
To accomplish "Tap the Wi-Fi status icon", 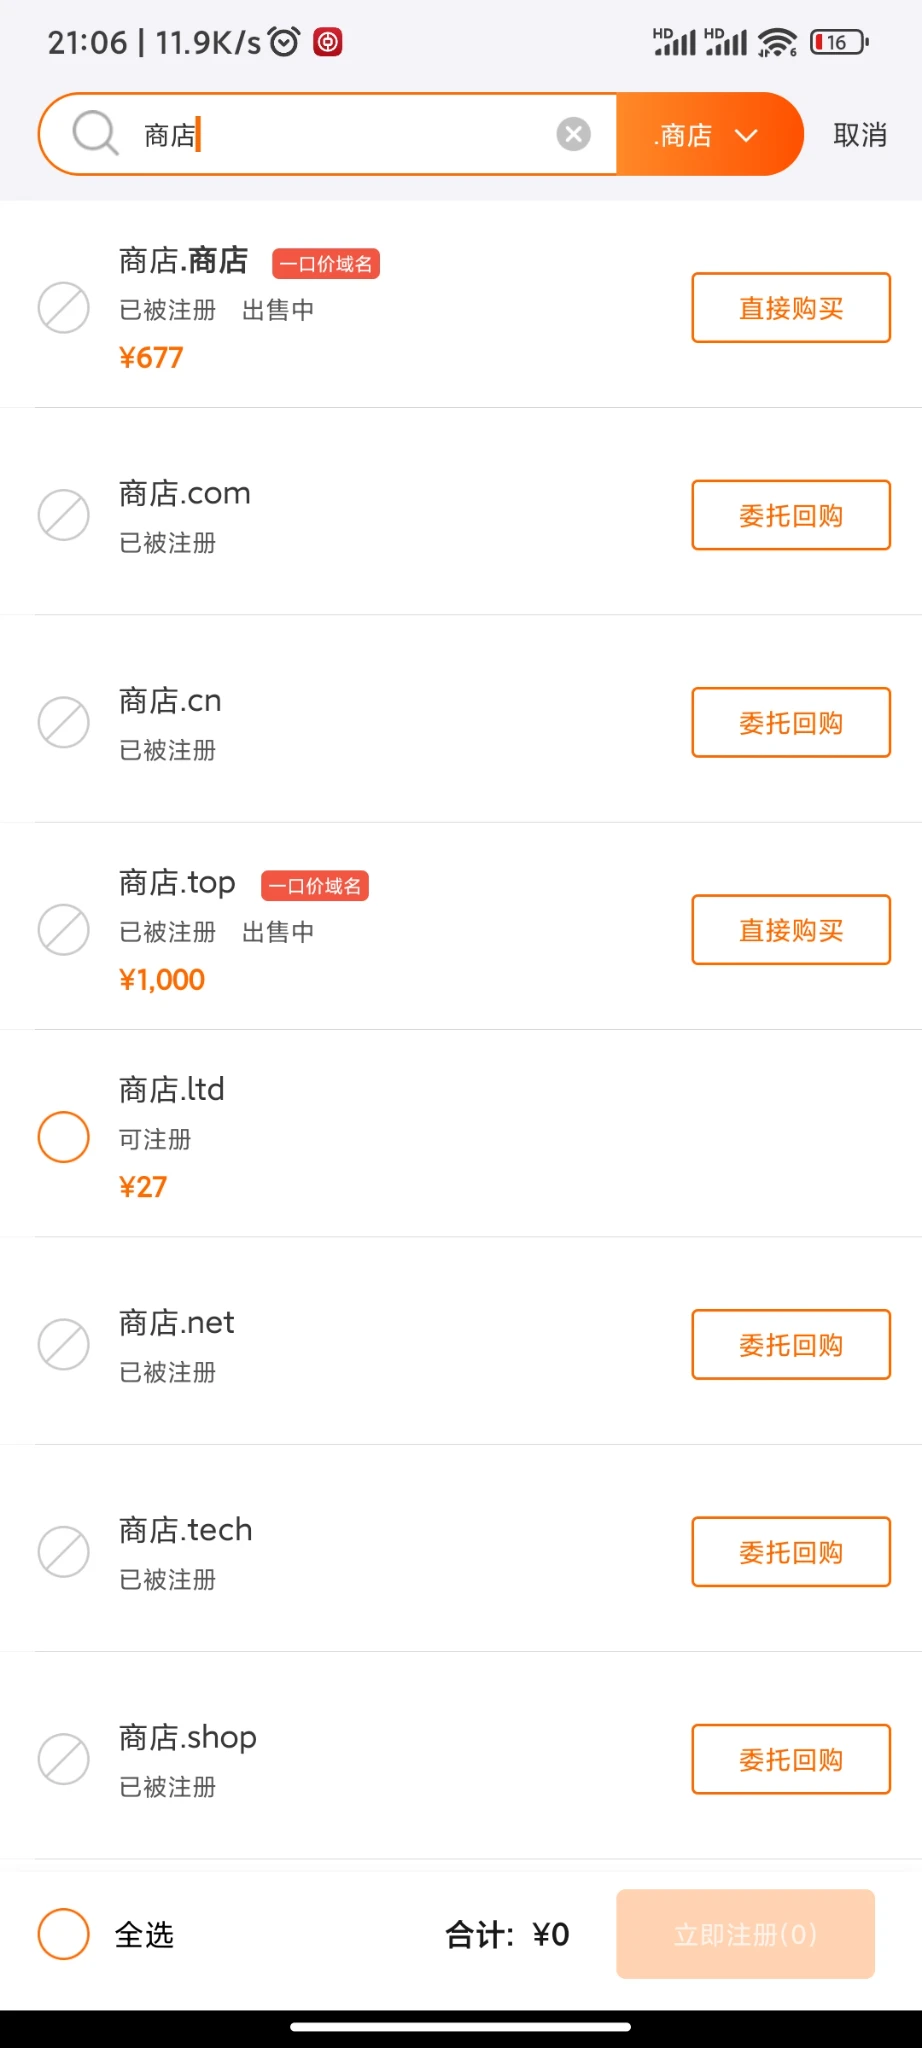I will pos(777,42).
